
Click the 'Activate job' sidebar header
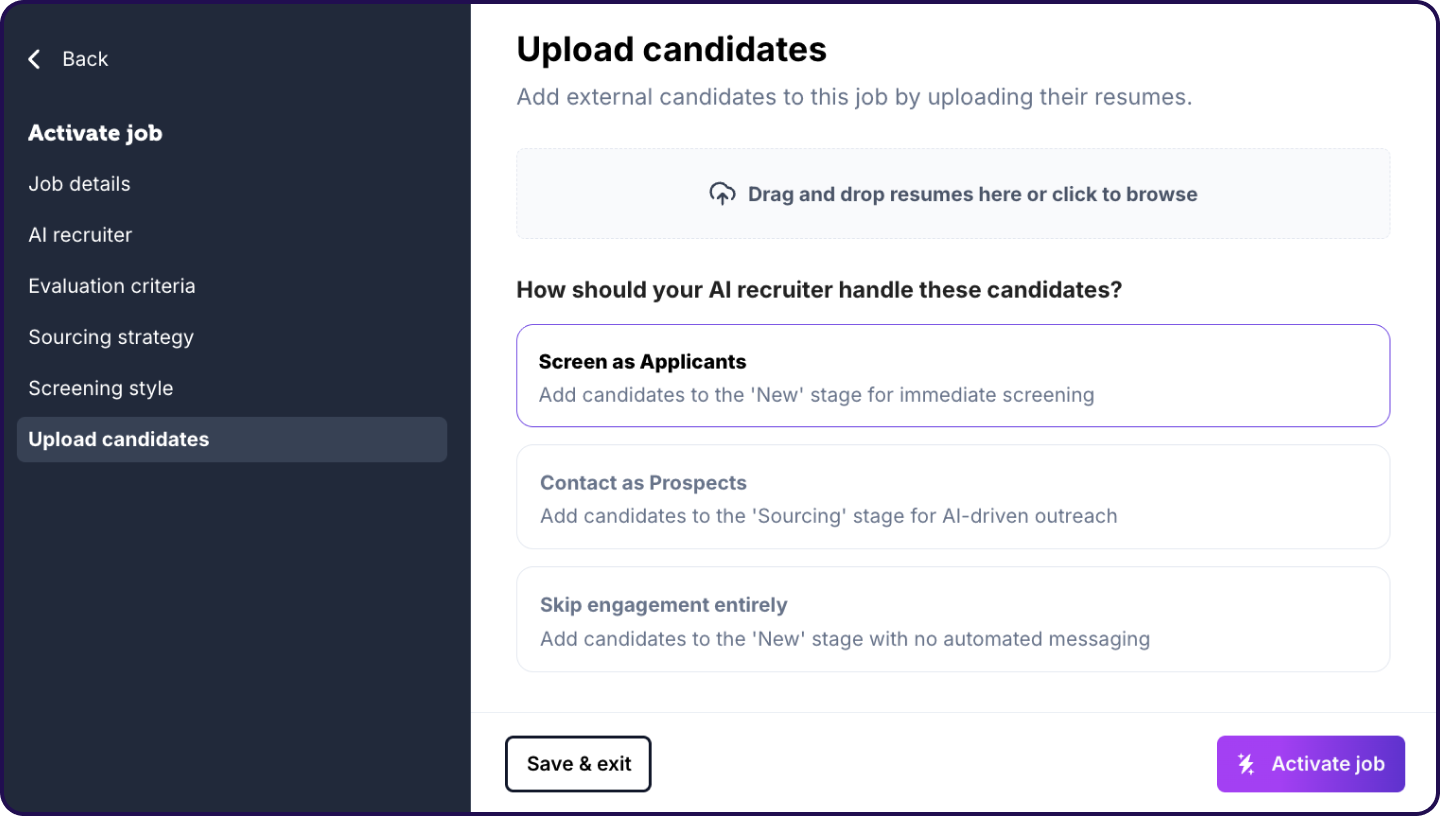(95, 133)
